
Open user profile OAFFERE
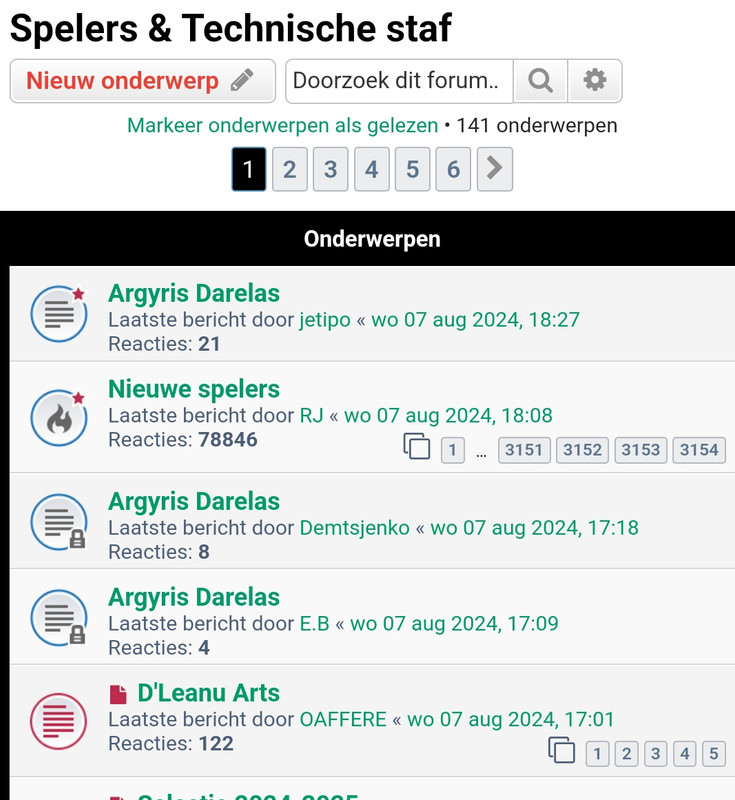point(343,720)
